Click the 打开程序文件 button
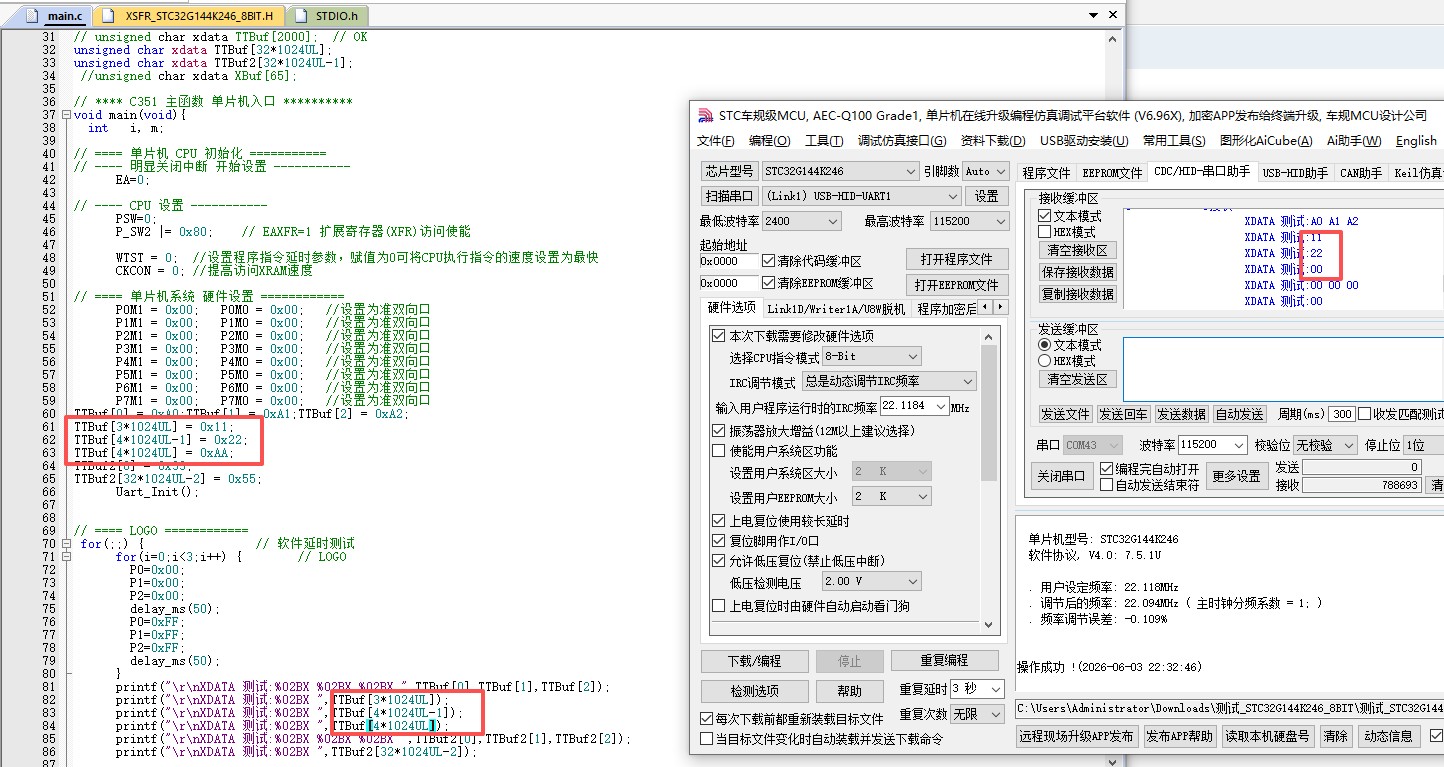This screenshot has width=1444, height=767. click(957, 260)
